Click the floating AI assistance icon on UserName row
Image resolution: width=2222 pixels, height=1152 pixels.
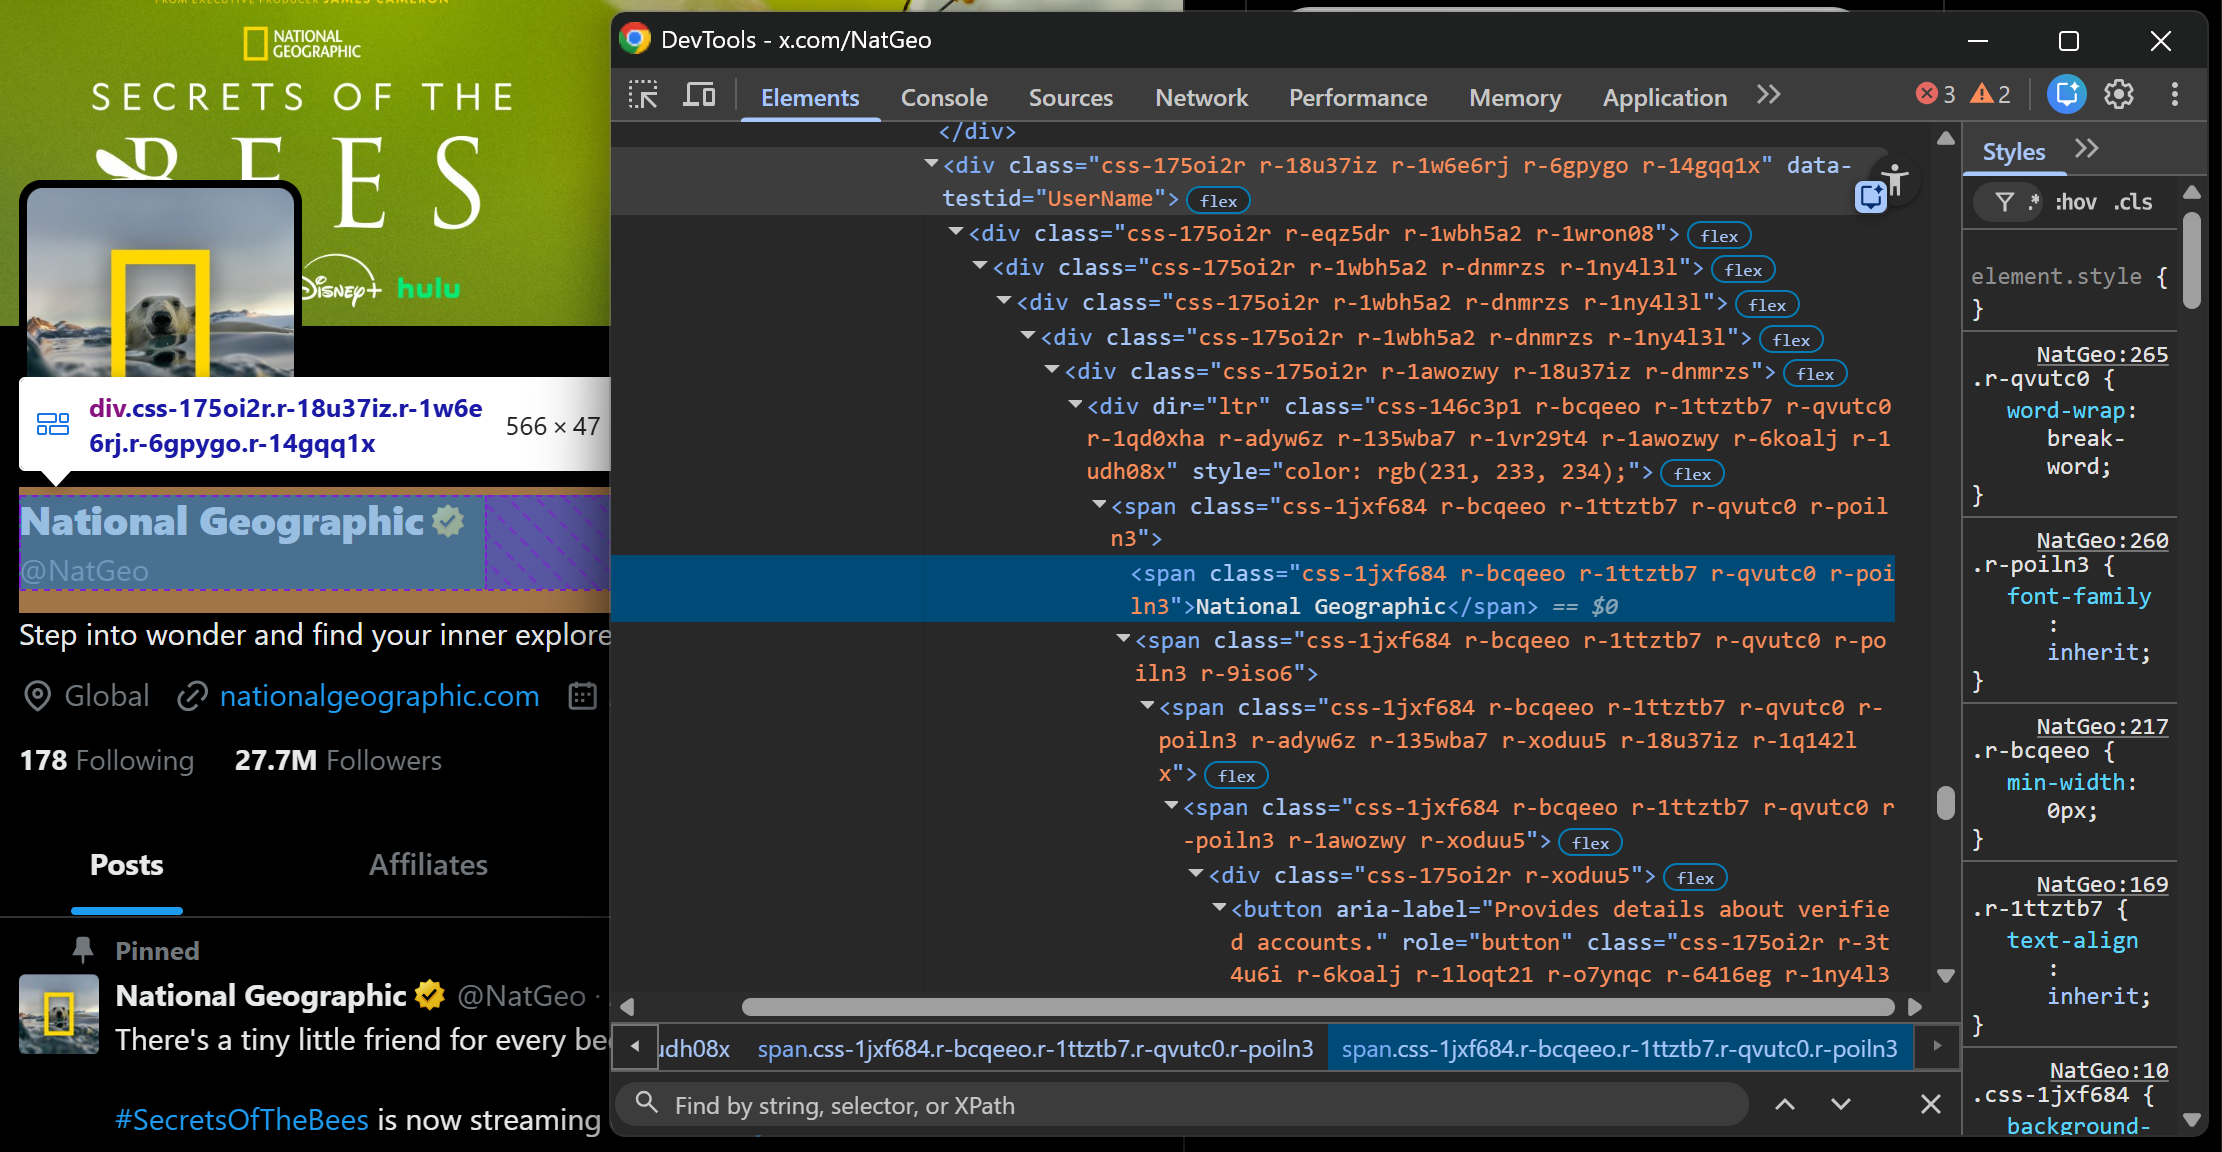pyautogui.click(x=1870, y=197)
